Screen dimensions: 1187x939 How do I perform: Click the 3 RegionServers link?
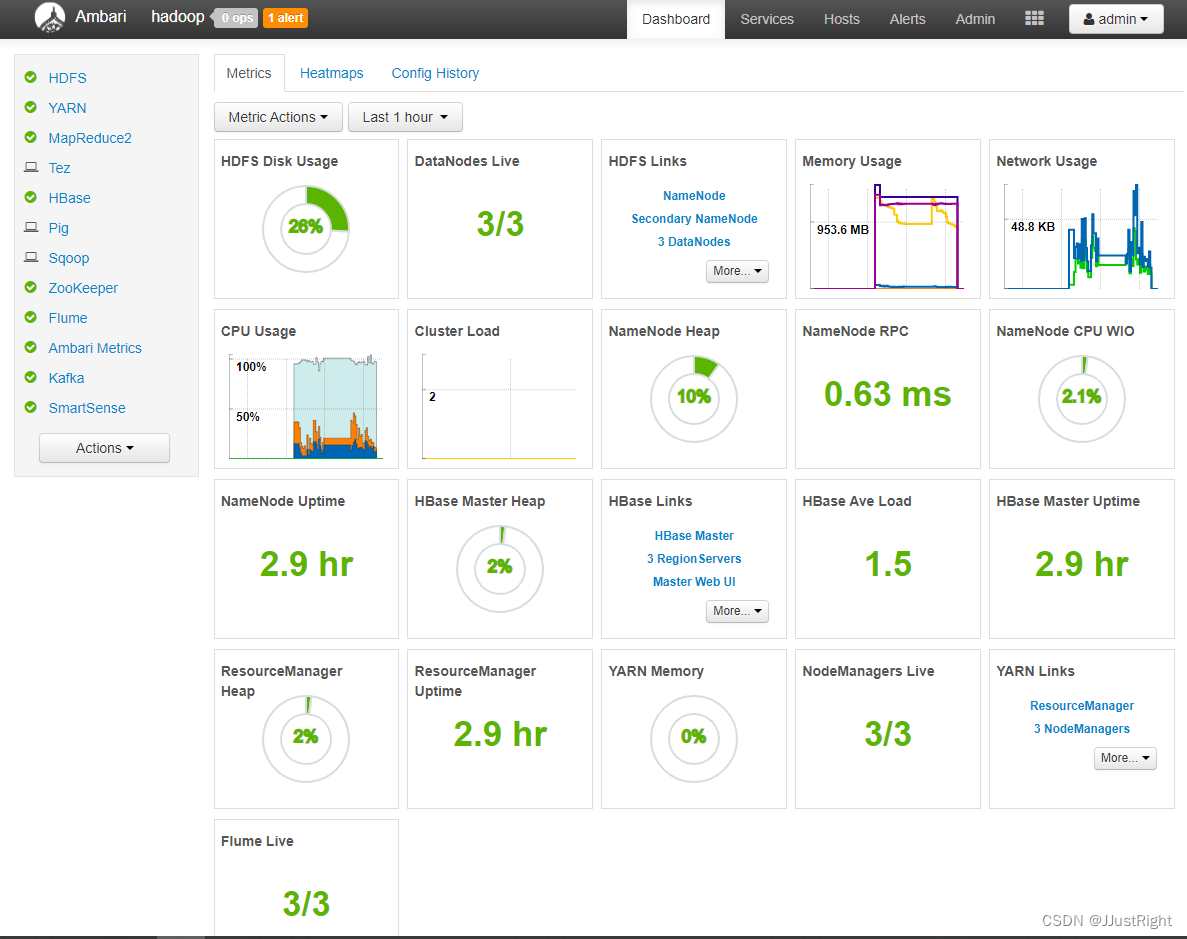coord(694,558)
